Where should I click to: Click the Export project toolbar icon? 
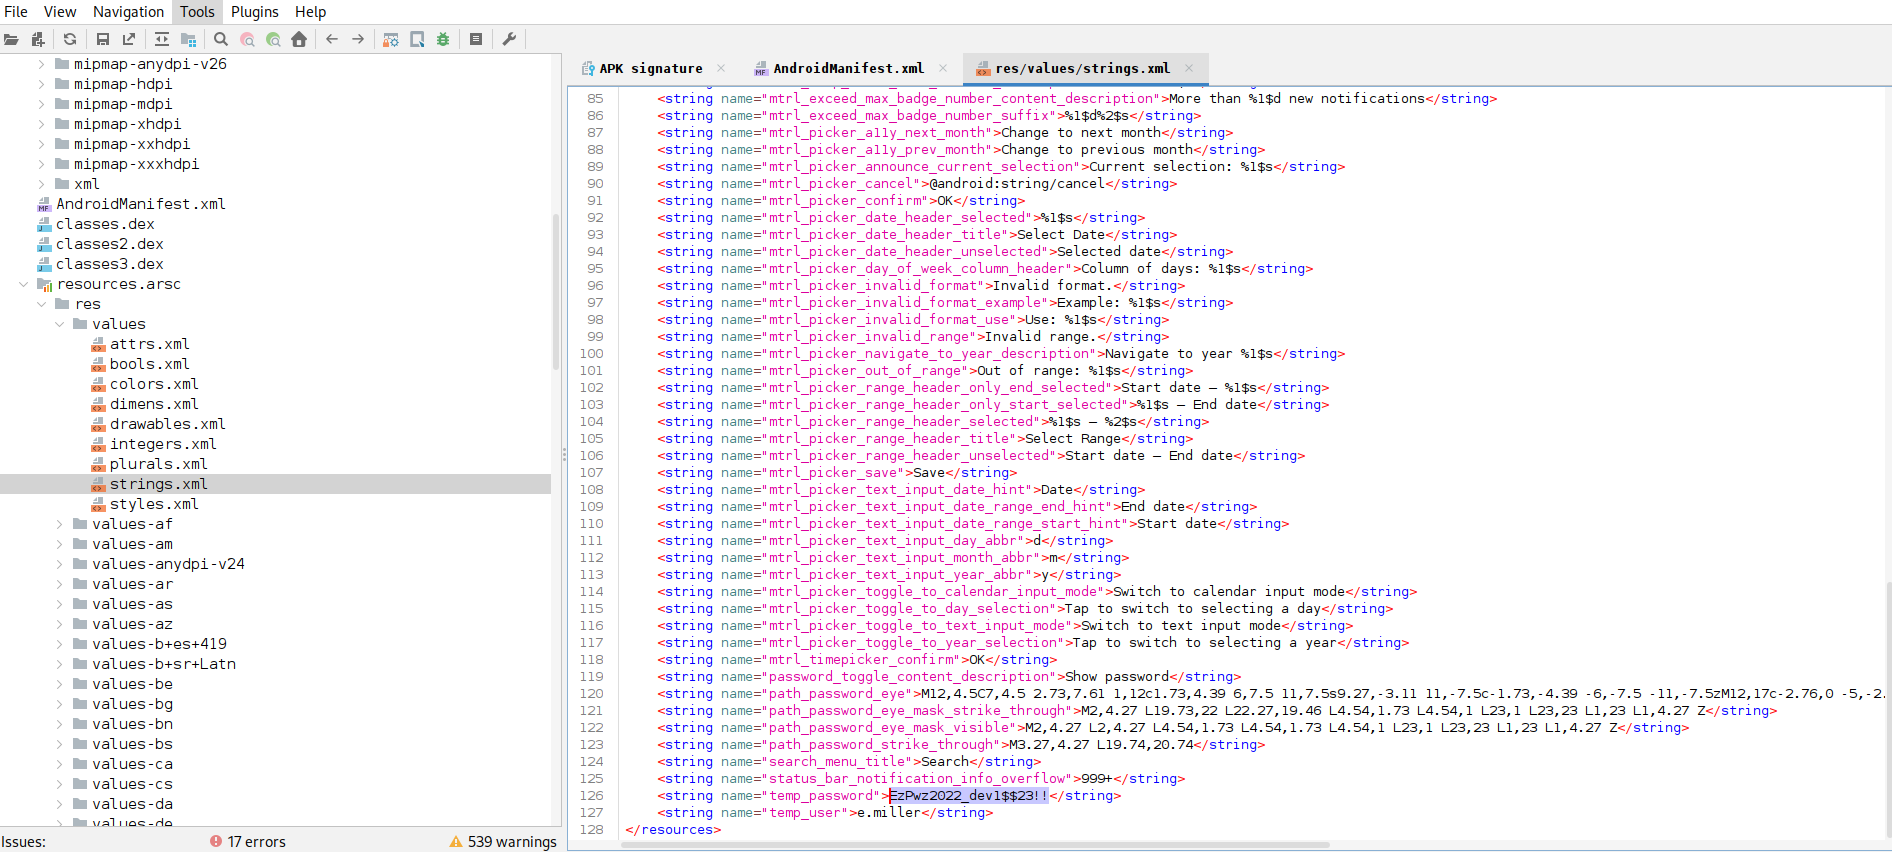coord(129,39)
